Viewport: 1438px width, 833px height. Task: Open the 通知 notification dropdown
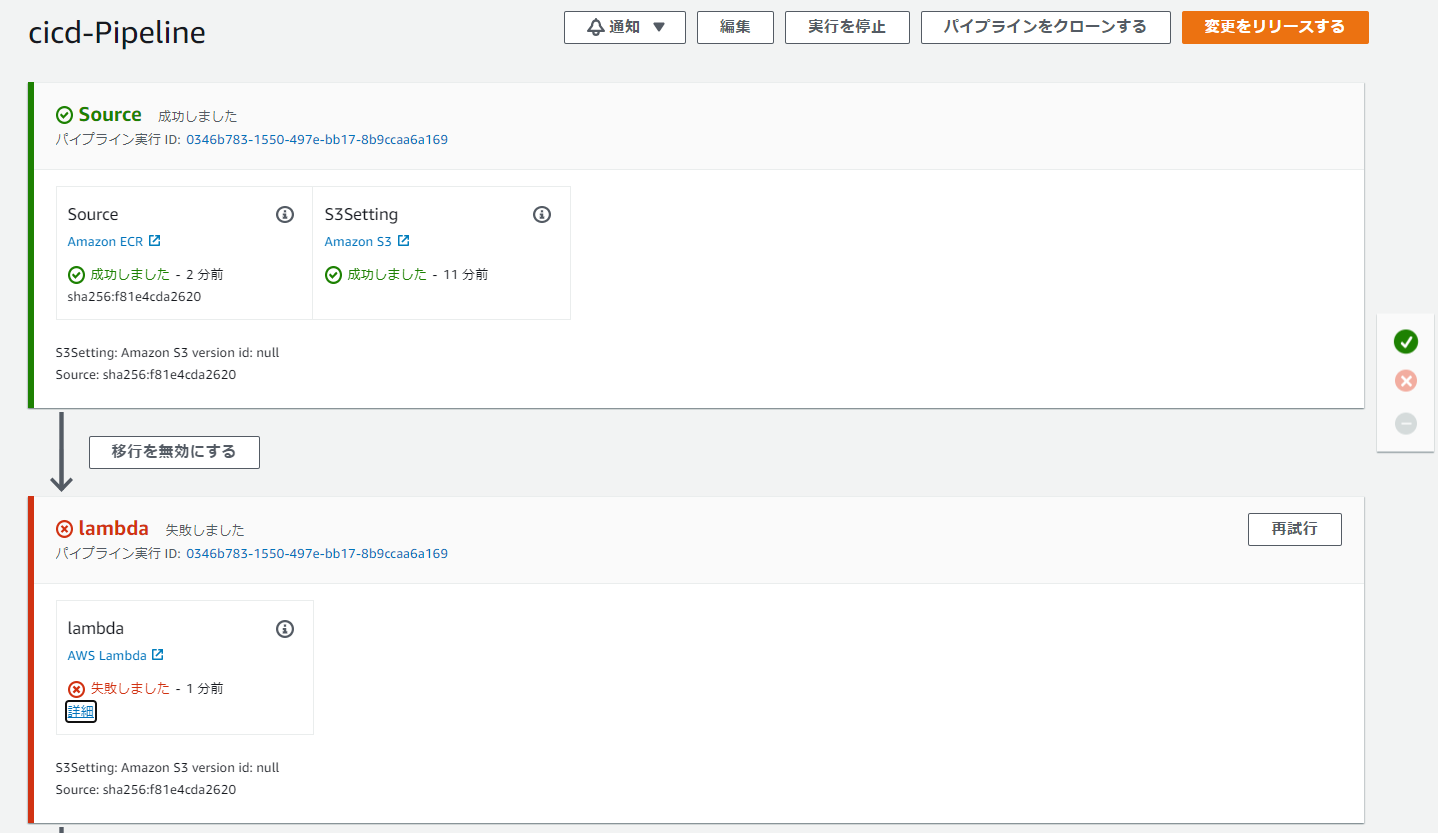(624, 27)
